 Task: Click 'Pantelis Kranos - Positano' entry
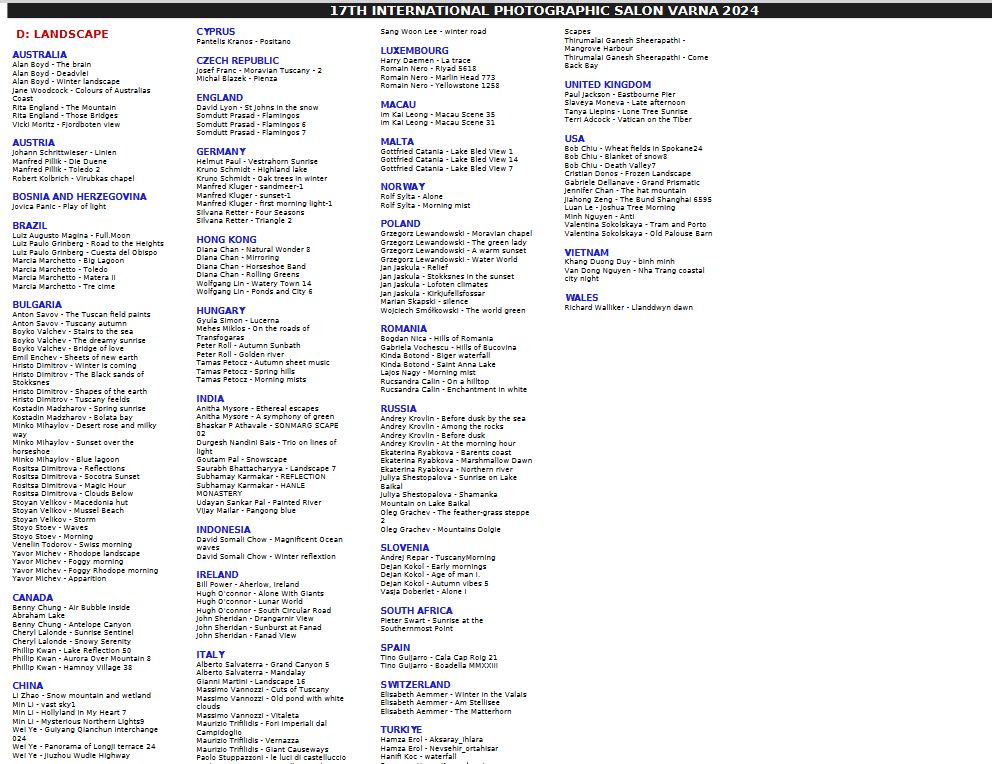click(x=244, y=42)
